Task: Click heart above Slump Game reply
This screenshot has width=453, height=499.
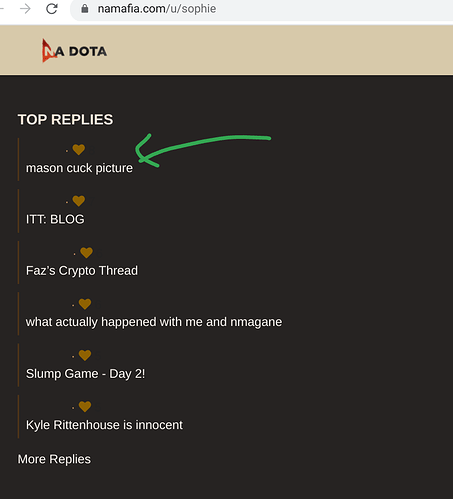Action: point(85,355)
